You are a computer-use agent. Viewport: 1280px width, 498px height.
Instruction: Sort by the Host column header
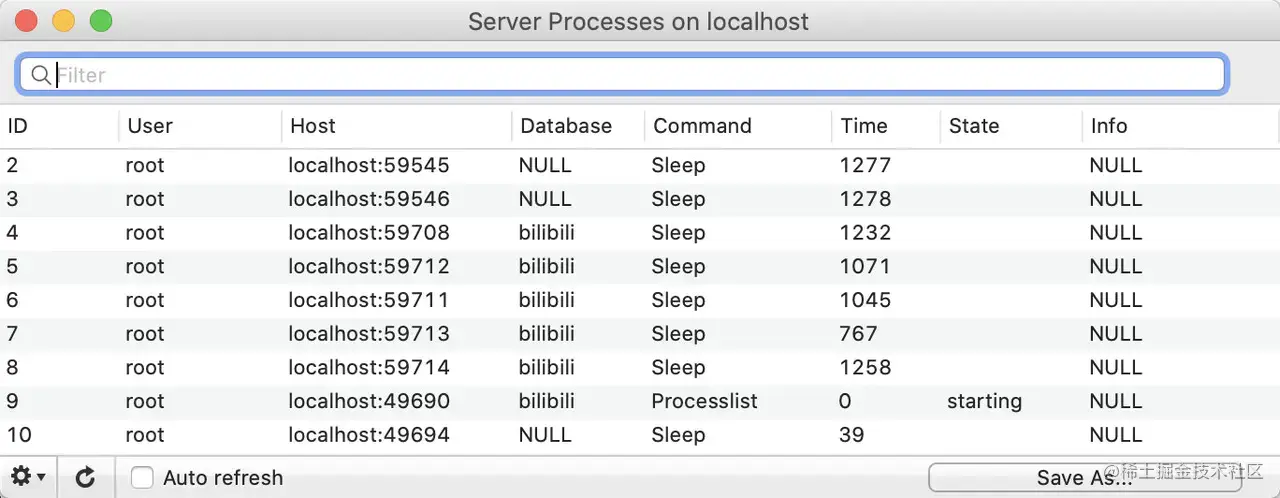coord(313,126)
